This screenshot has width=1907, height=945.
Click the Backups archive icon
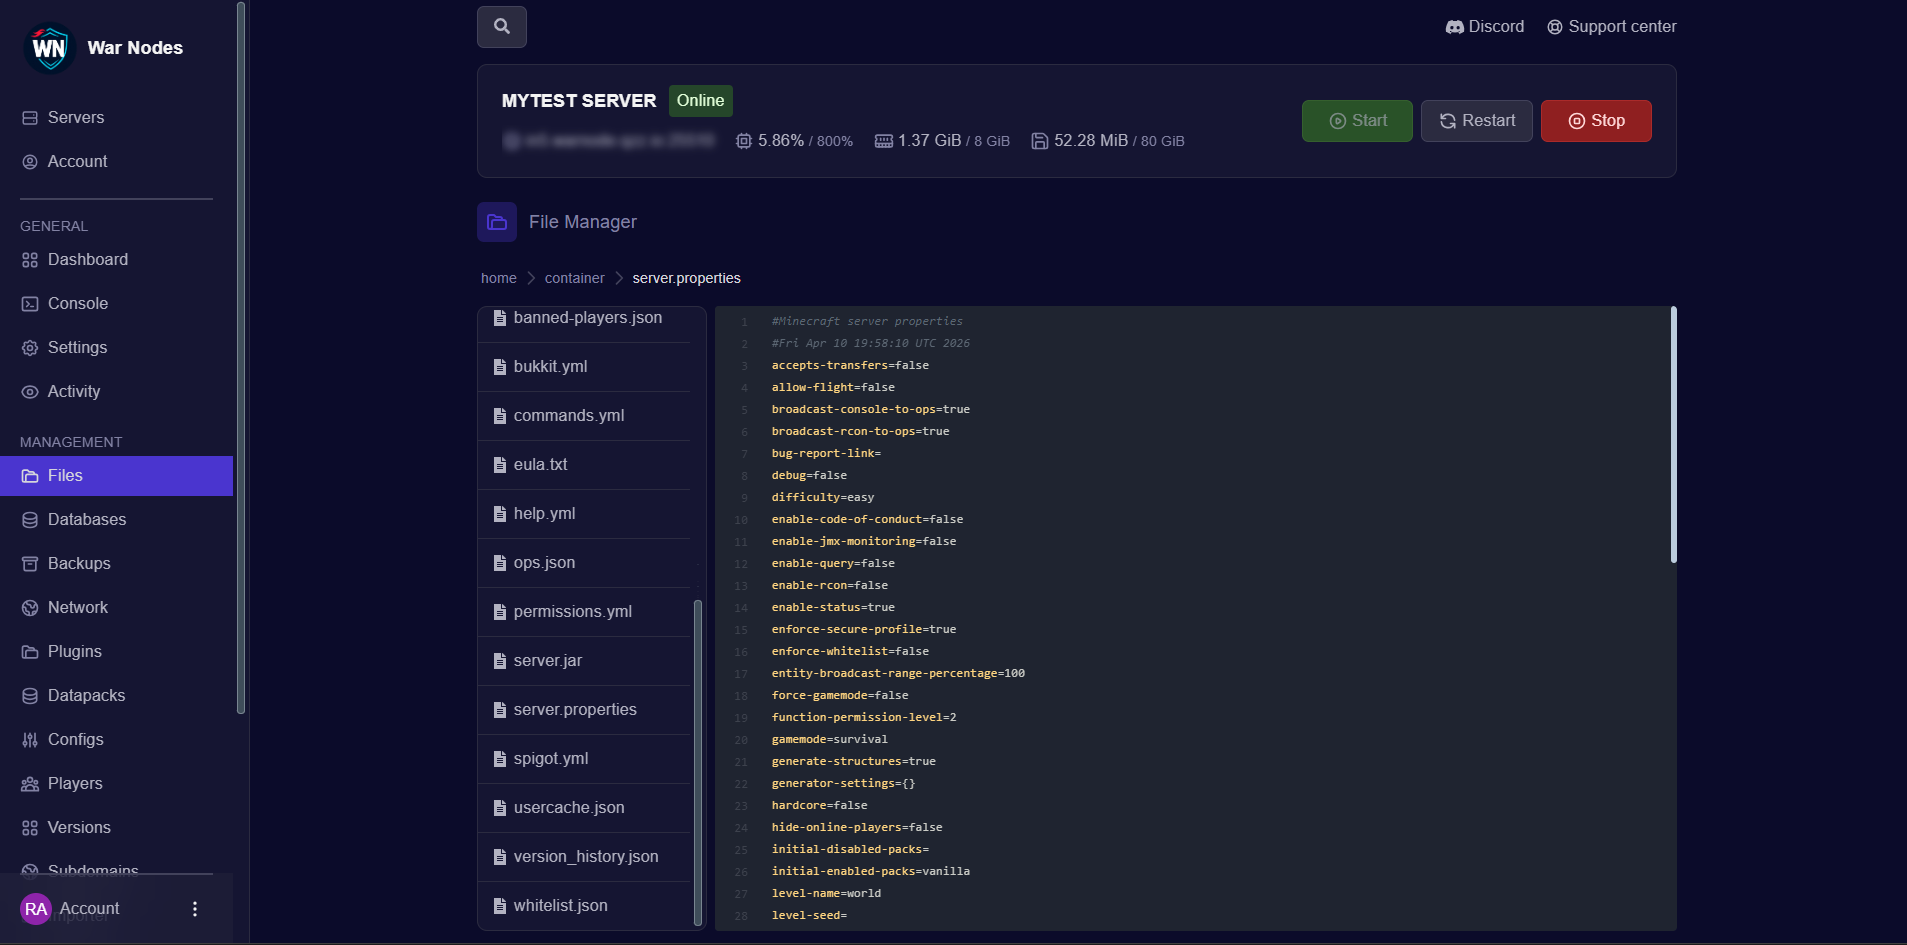coord(30,564)
